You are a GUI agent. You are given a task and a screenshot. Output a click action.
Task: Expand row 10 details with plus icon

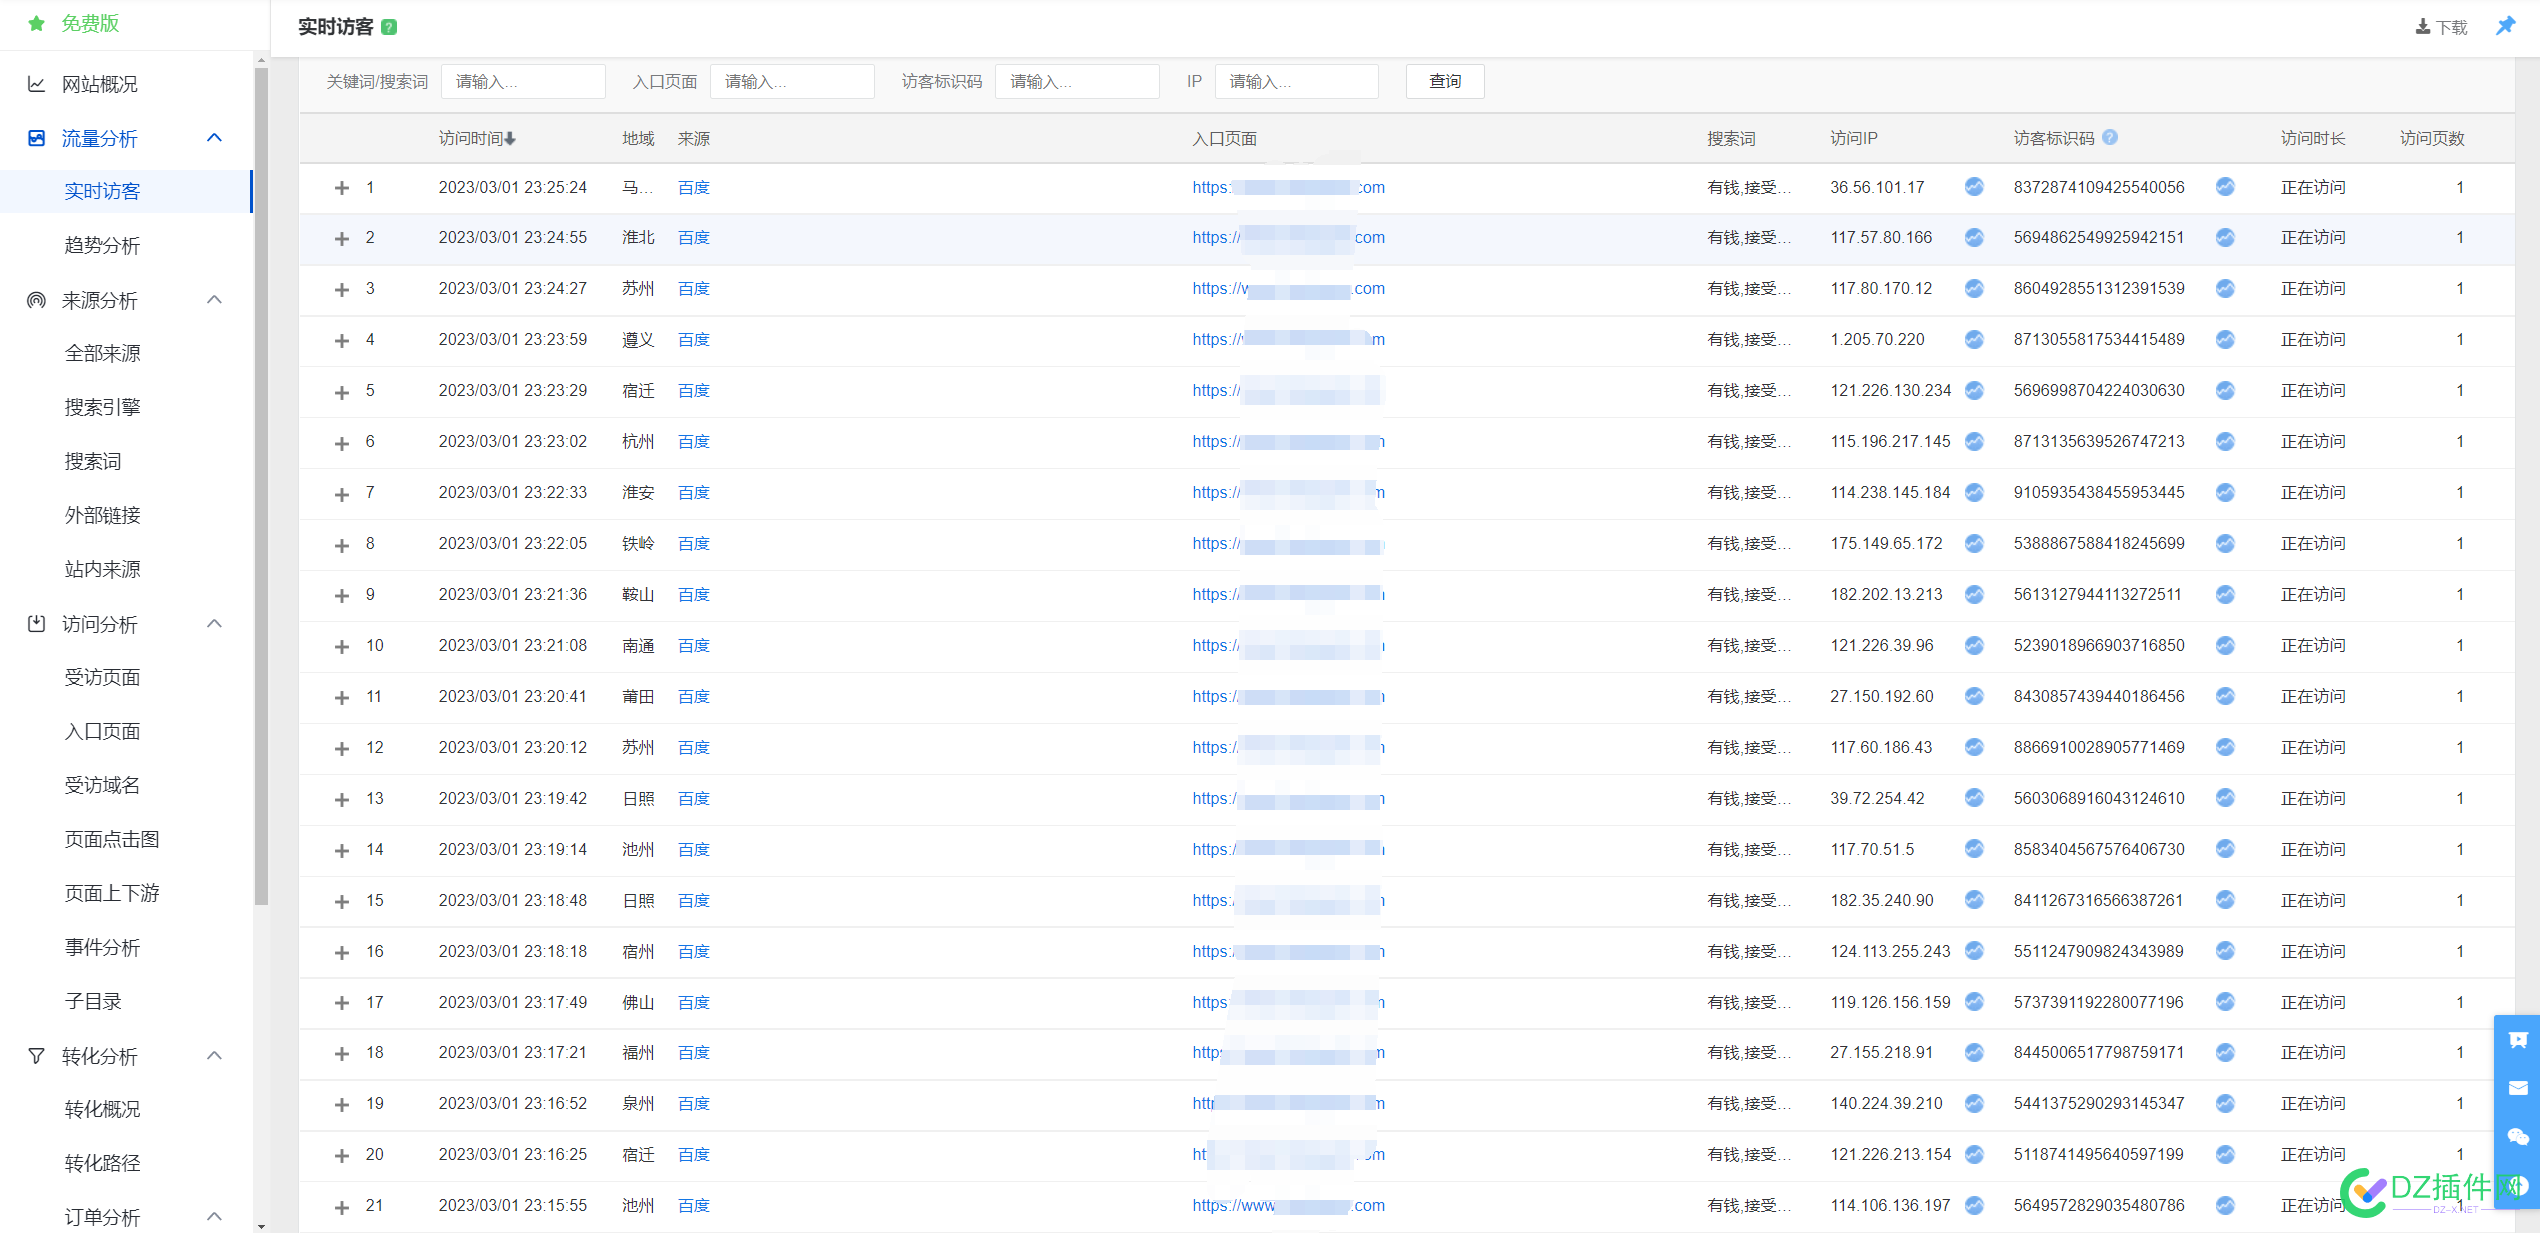pyautogui.click(x=342, y=647)
